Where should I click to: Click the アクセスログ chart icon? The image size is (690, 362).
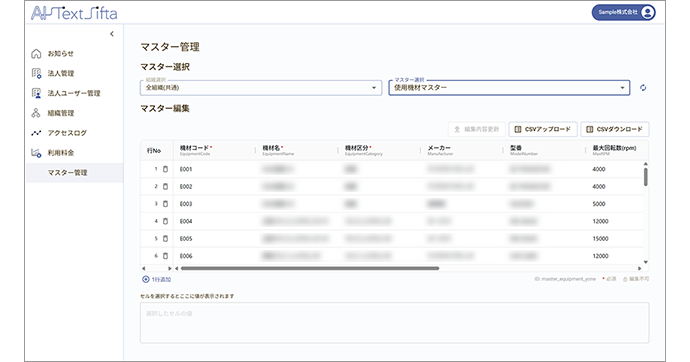pos(36,133)
